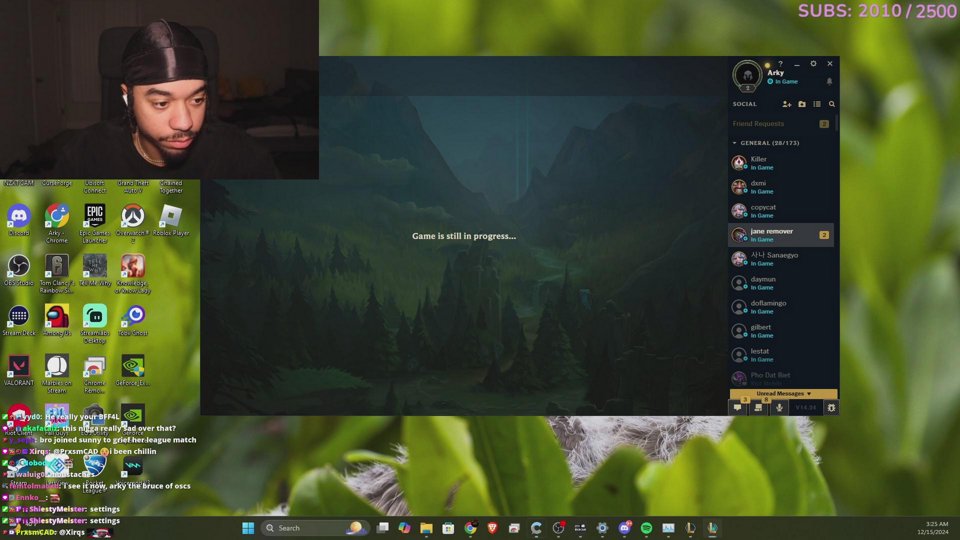Image resolution: width=960 pixels, height=540 pixels.
Task: Open OBS Studio from the taskbar
Action: pyautogui.click(x=558, y=528)
